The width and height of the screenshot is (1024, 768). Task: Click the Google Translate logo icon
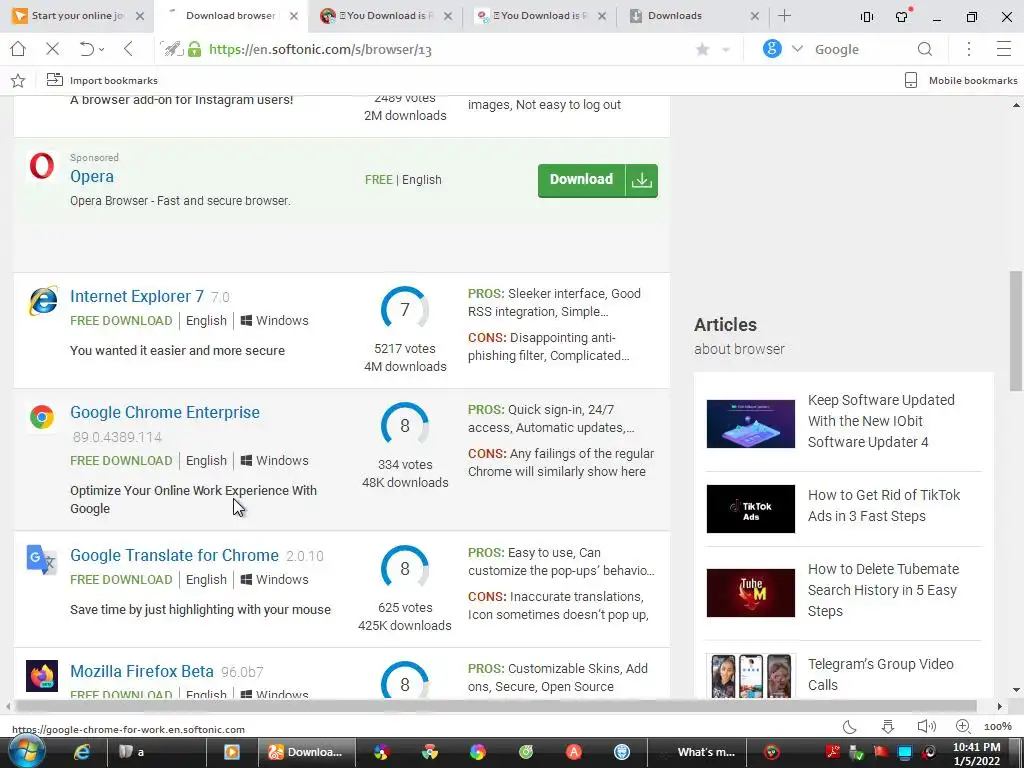click(42, 560)
